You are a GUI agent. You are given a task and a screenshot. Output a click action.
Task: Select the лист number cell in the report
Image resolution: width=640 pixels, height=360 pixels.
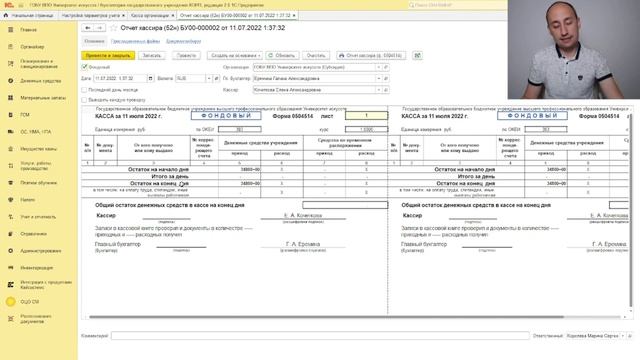coord(366,116)
